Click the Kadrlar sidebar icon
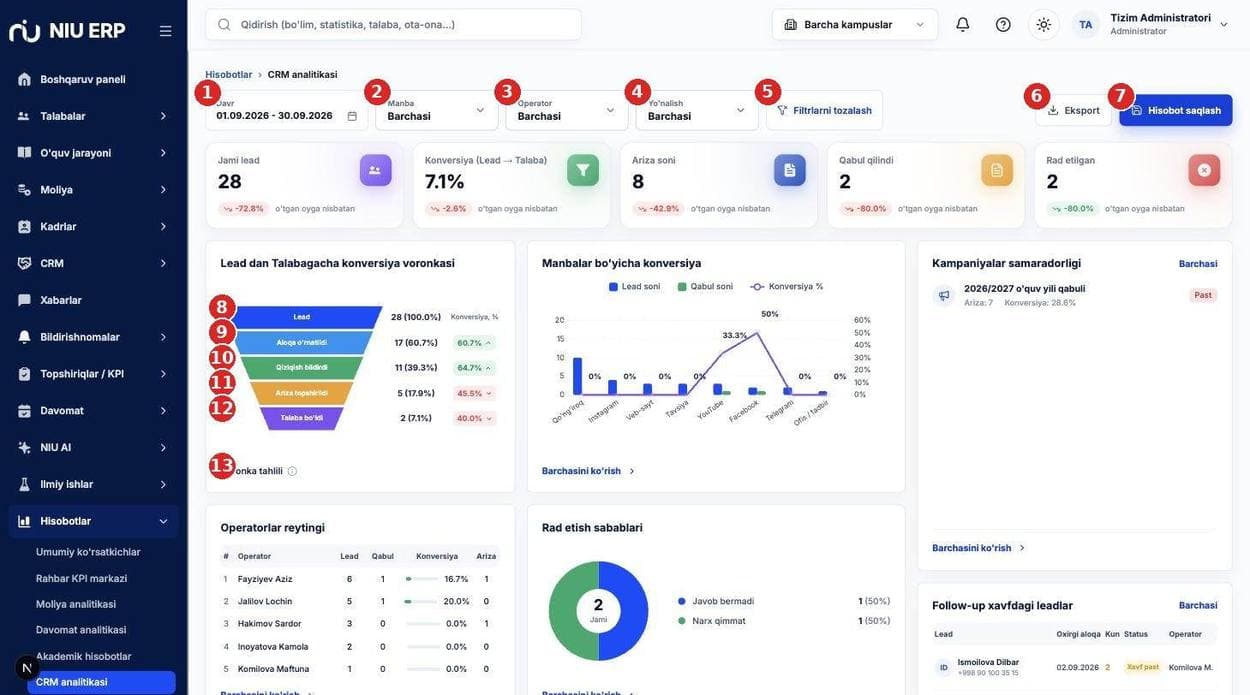 24,226
